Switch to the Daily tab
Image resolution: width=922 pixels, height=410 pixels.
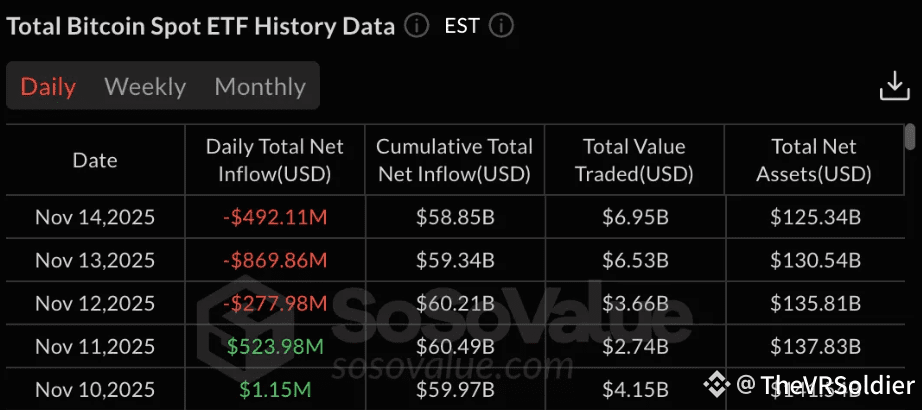[48, 87]
